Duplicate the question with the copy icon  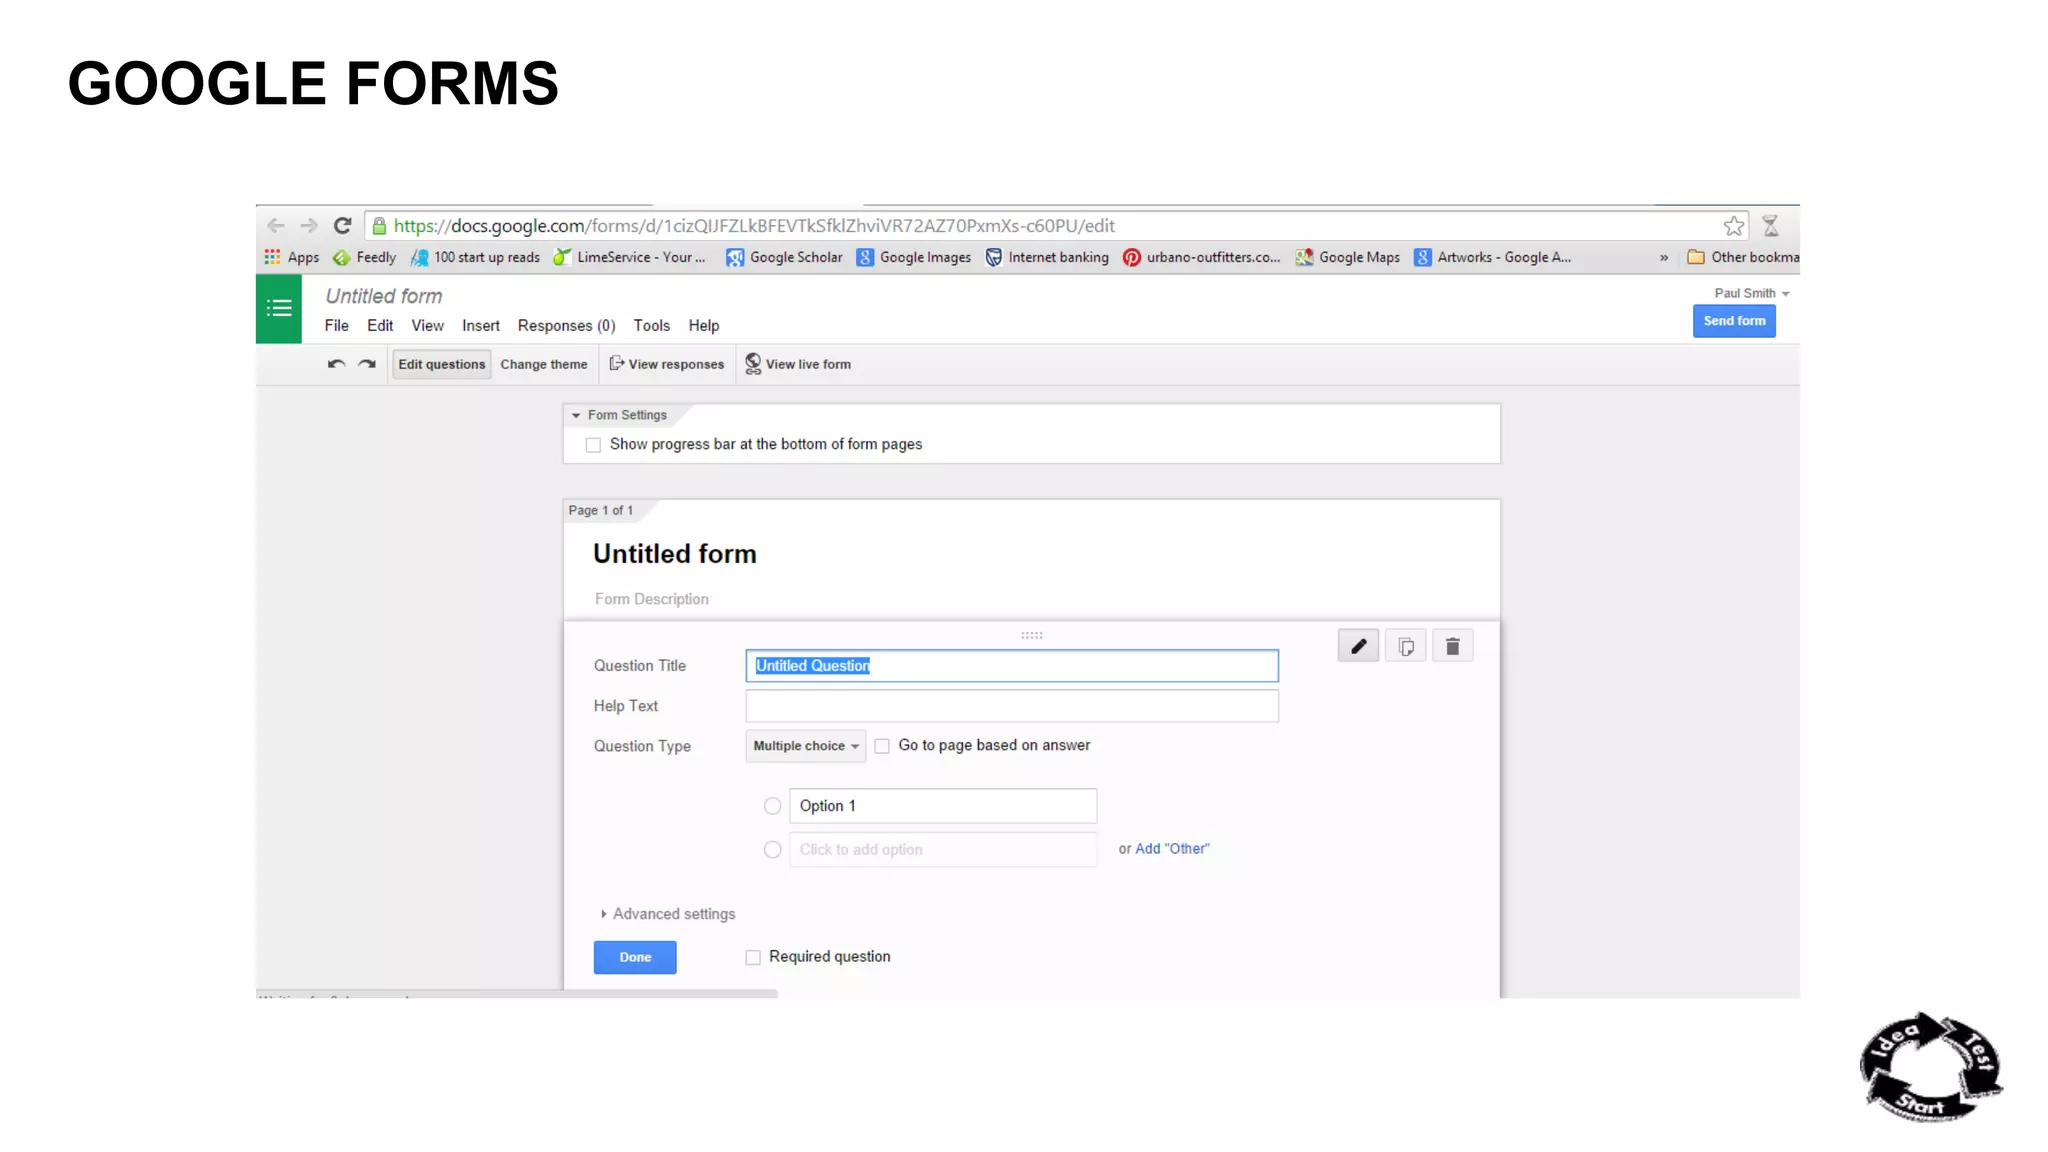tap(1406, 646)
